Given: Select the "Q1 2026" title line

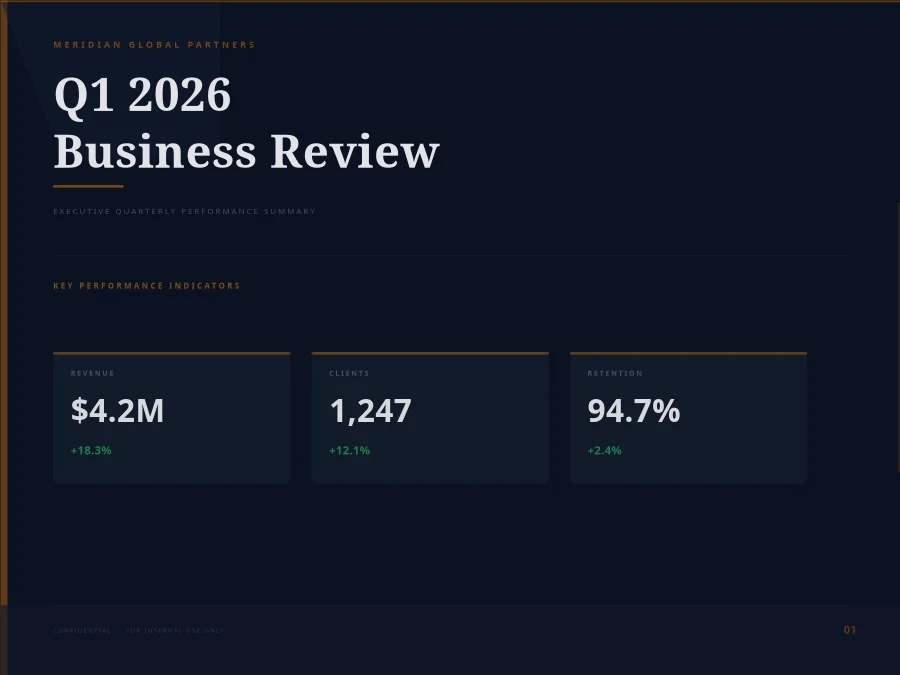Looking at the screenshot, I should pos(142,96).
